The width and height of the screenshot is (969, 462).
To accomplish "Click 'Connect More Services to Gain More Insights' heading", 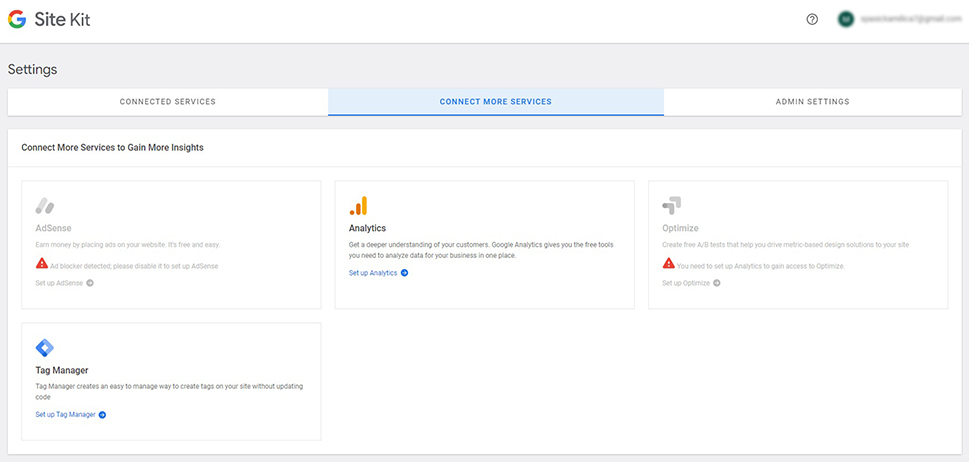I will coord(112,148).
